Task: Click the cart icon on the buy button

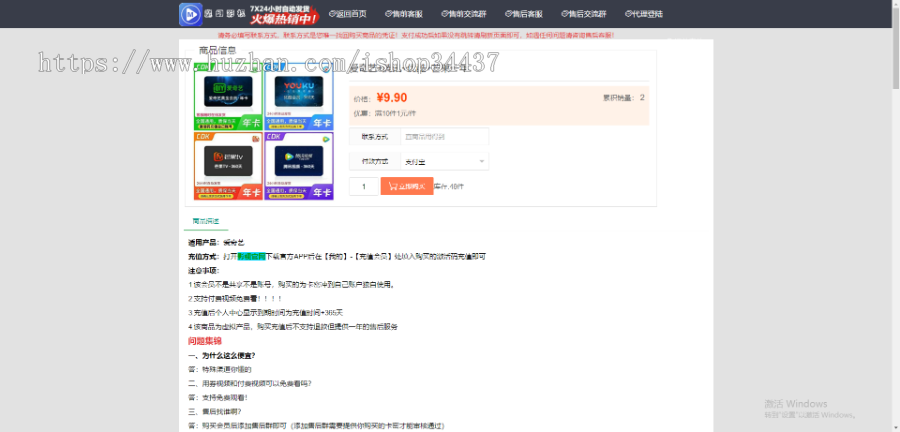Action: pyautogui.click(x=393, y=186)
